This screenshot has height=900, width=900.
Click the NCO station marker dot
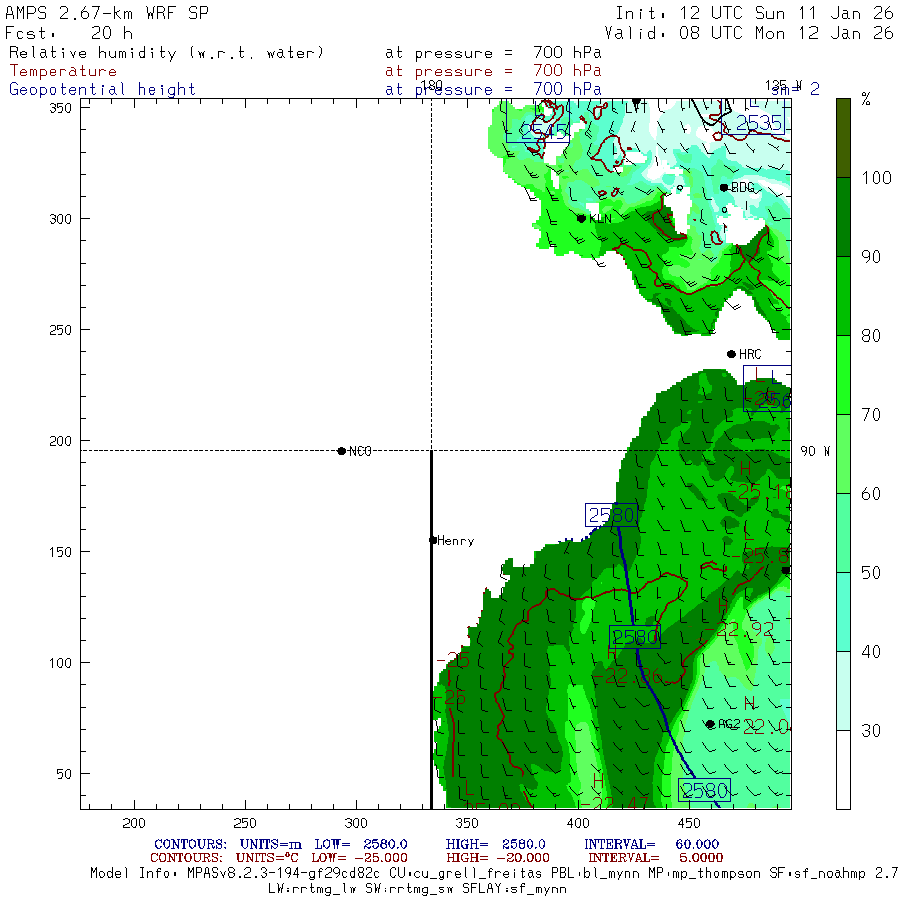342,451
